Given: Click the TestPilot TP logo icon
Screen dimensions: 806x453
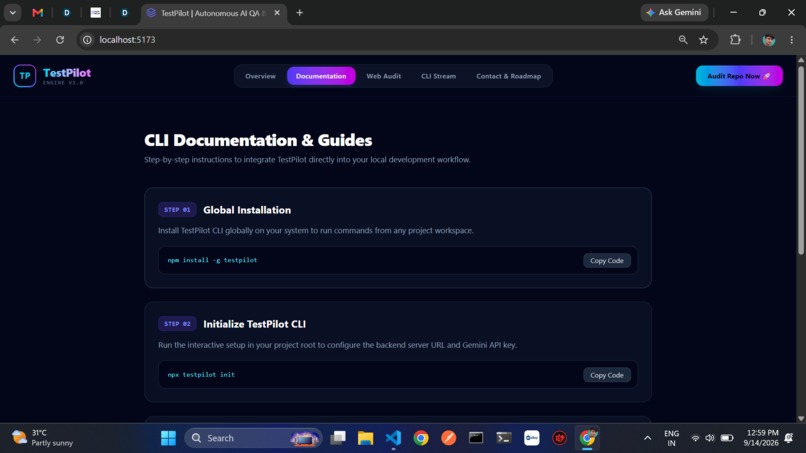Looking at the screenshot, I should coord(25,76).
